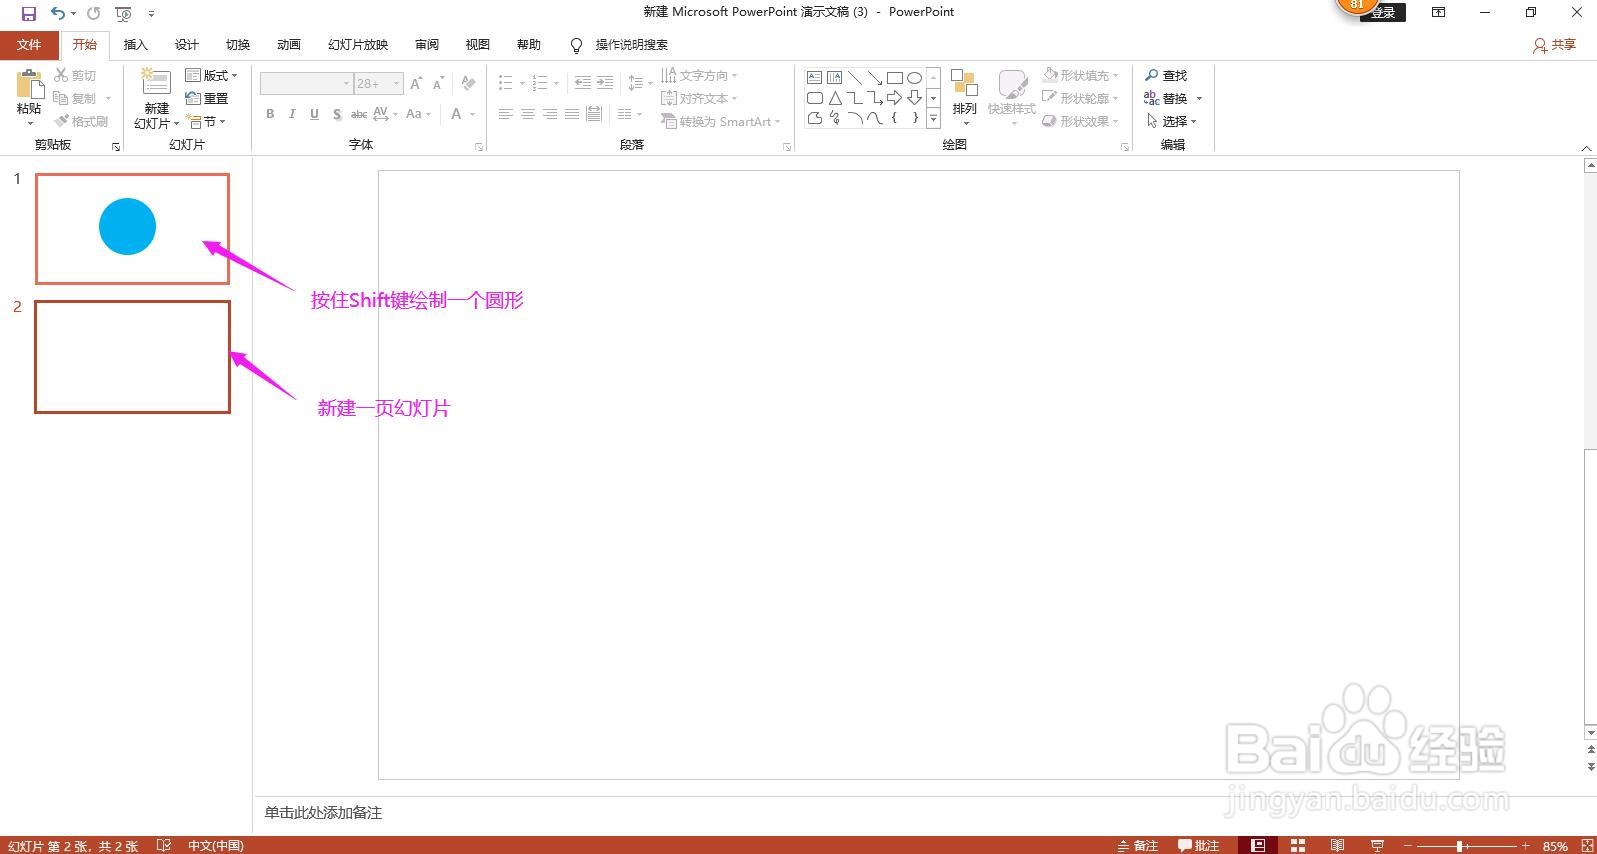
Task: Reset slide layout with 重置
Action: pos(207,98)
